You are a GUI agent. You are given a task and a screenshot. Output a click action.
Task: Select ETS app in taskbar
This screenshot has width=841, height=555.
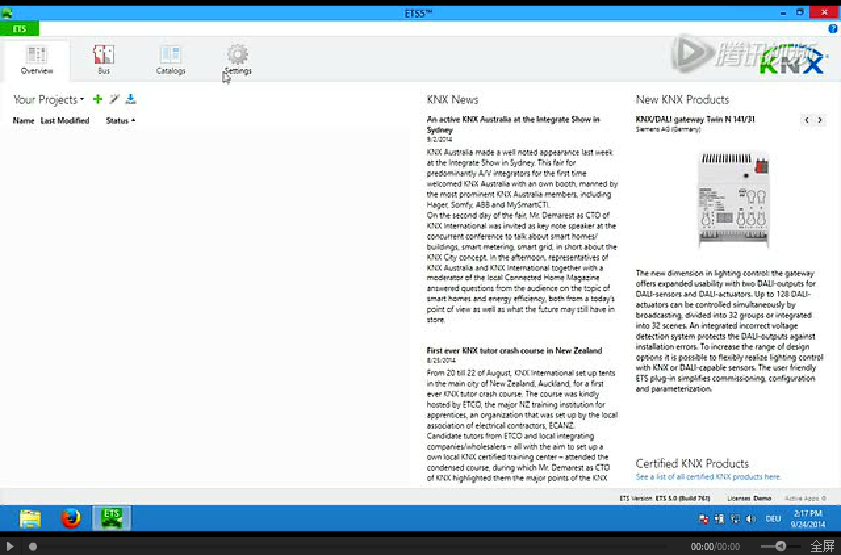pos(112,519)
